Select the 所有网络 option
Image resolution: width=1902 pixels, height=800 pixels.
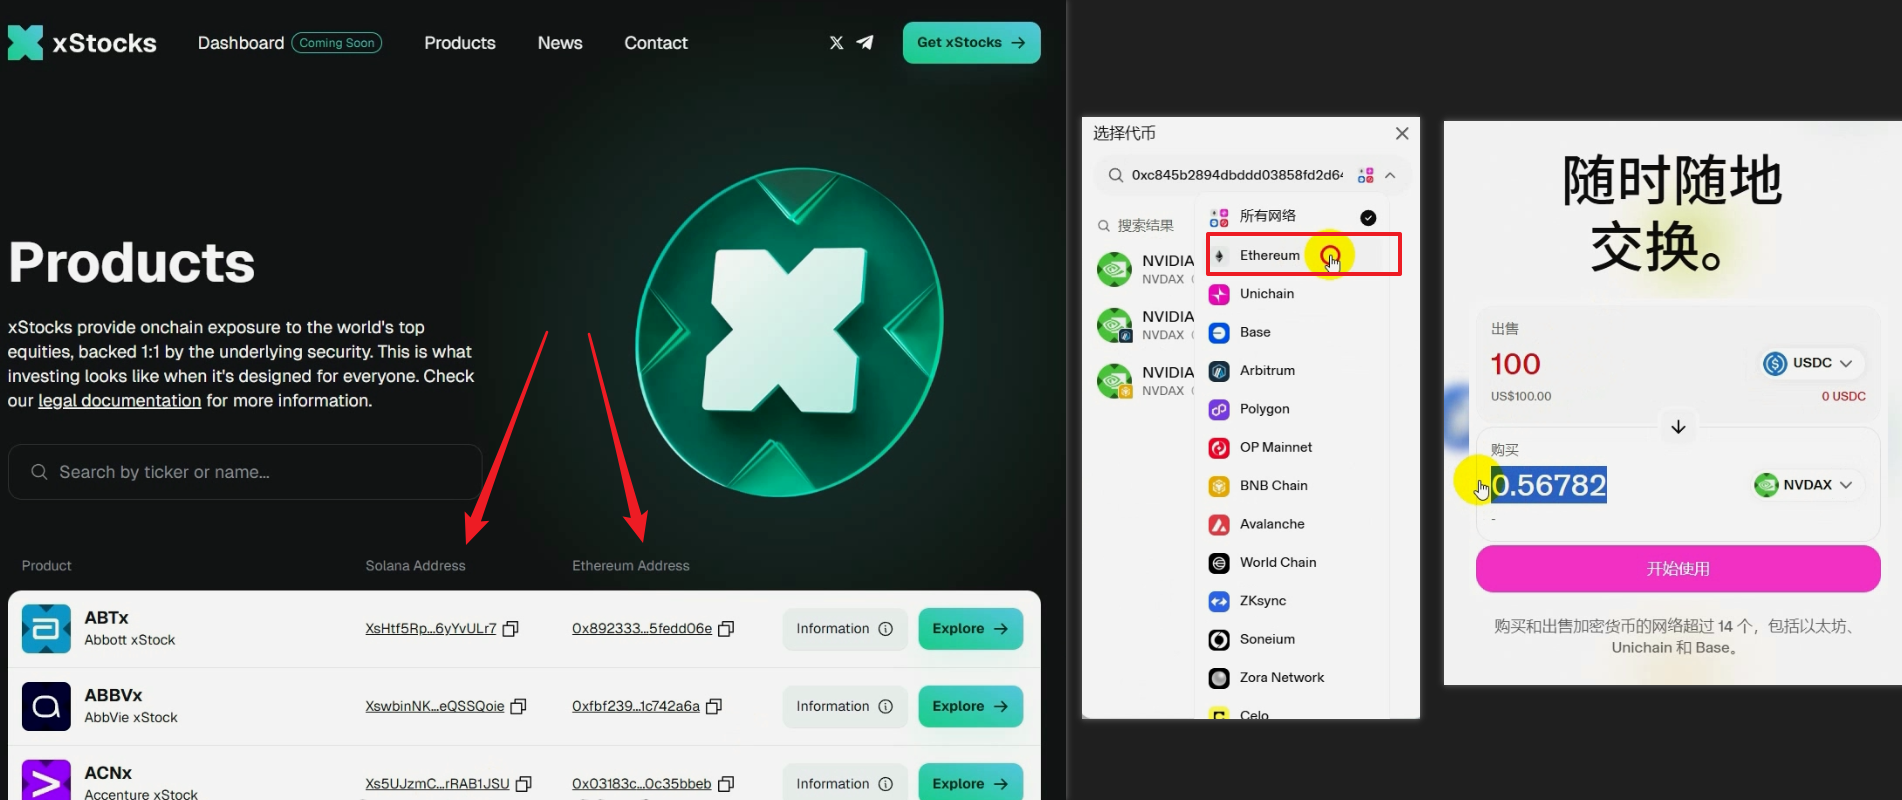1294,217
